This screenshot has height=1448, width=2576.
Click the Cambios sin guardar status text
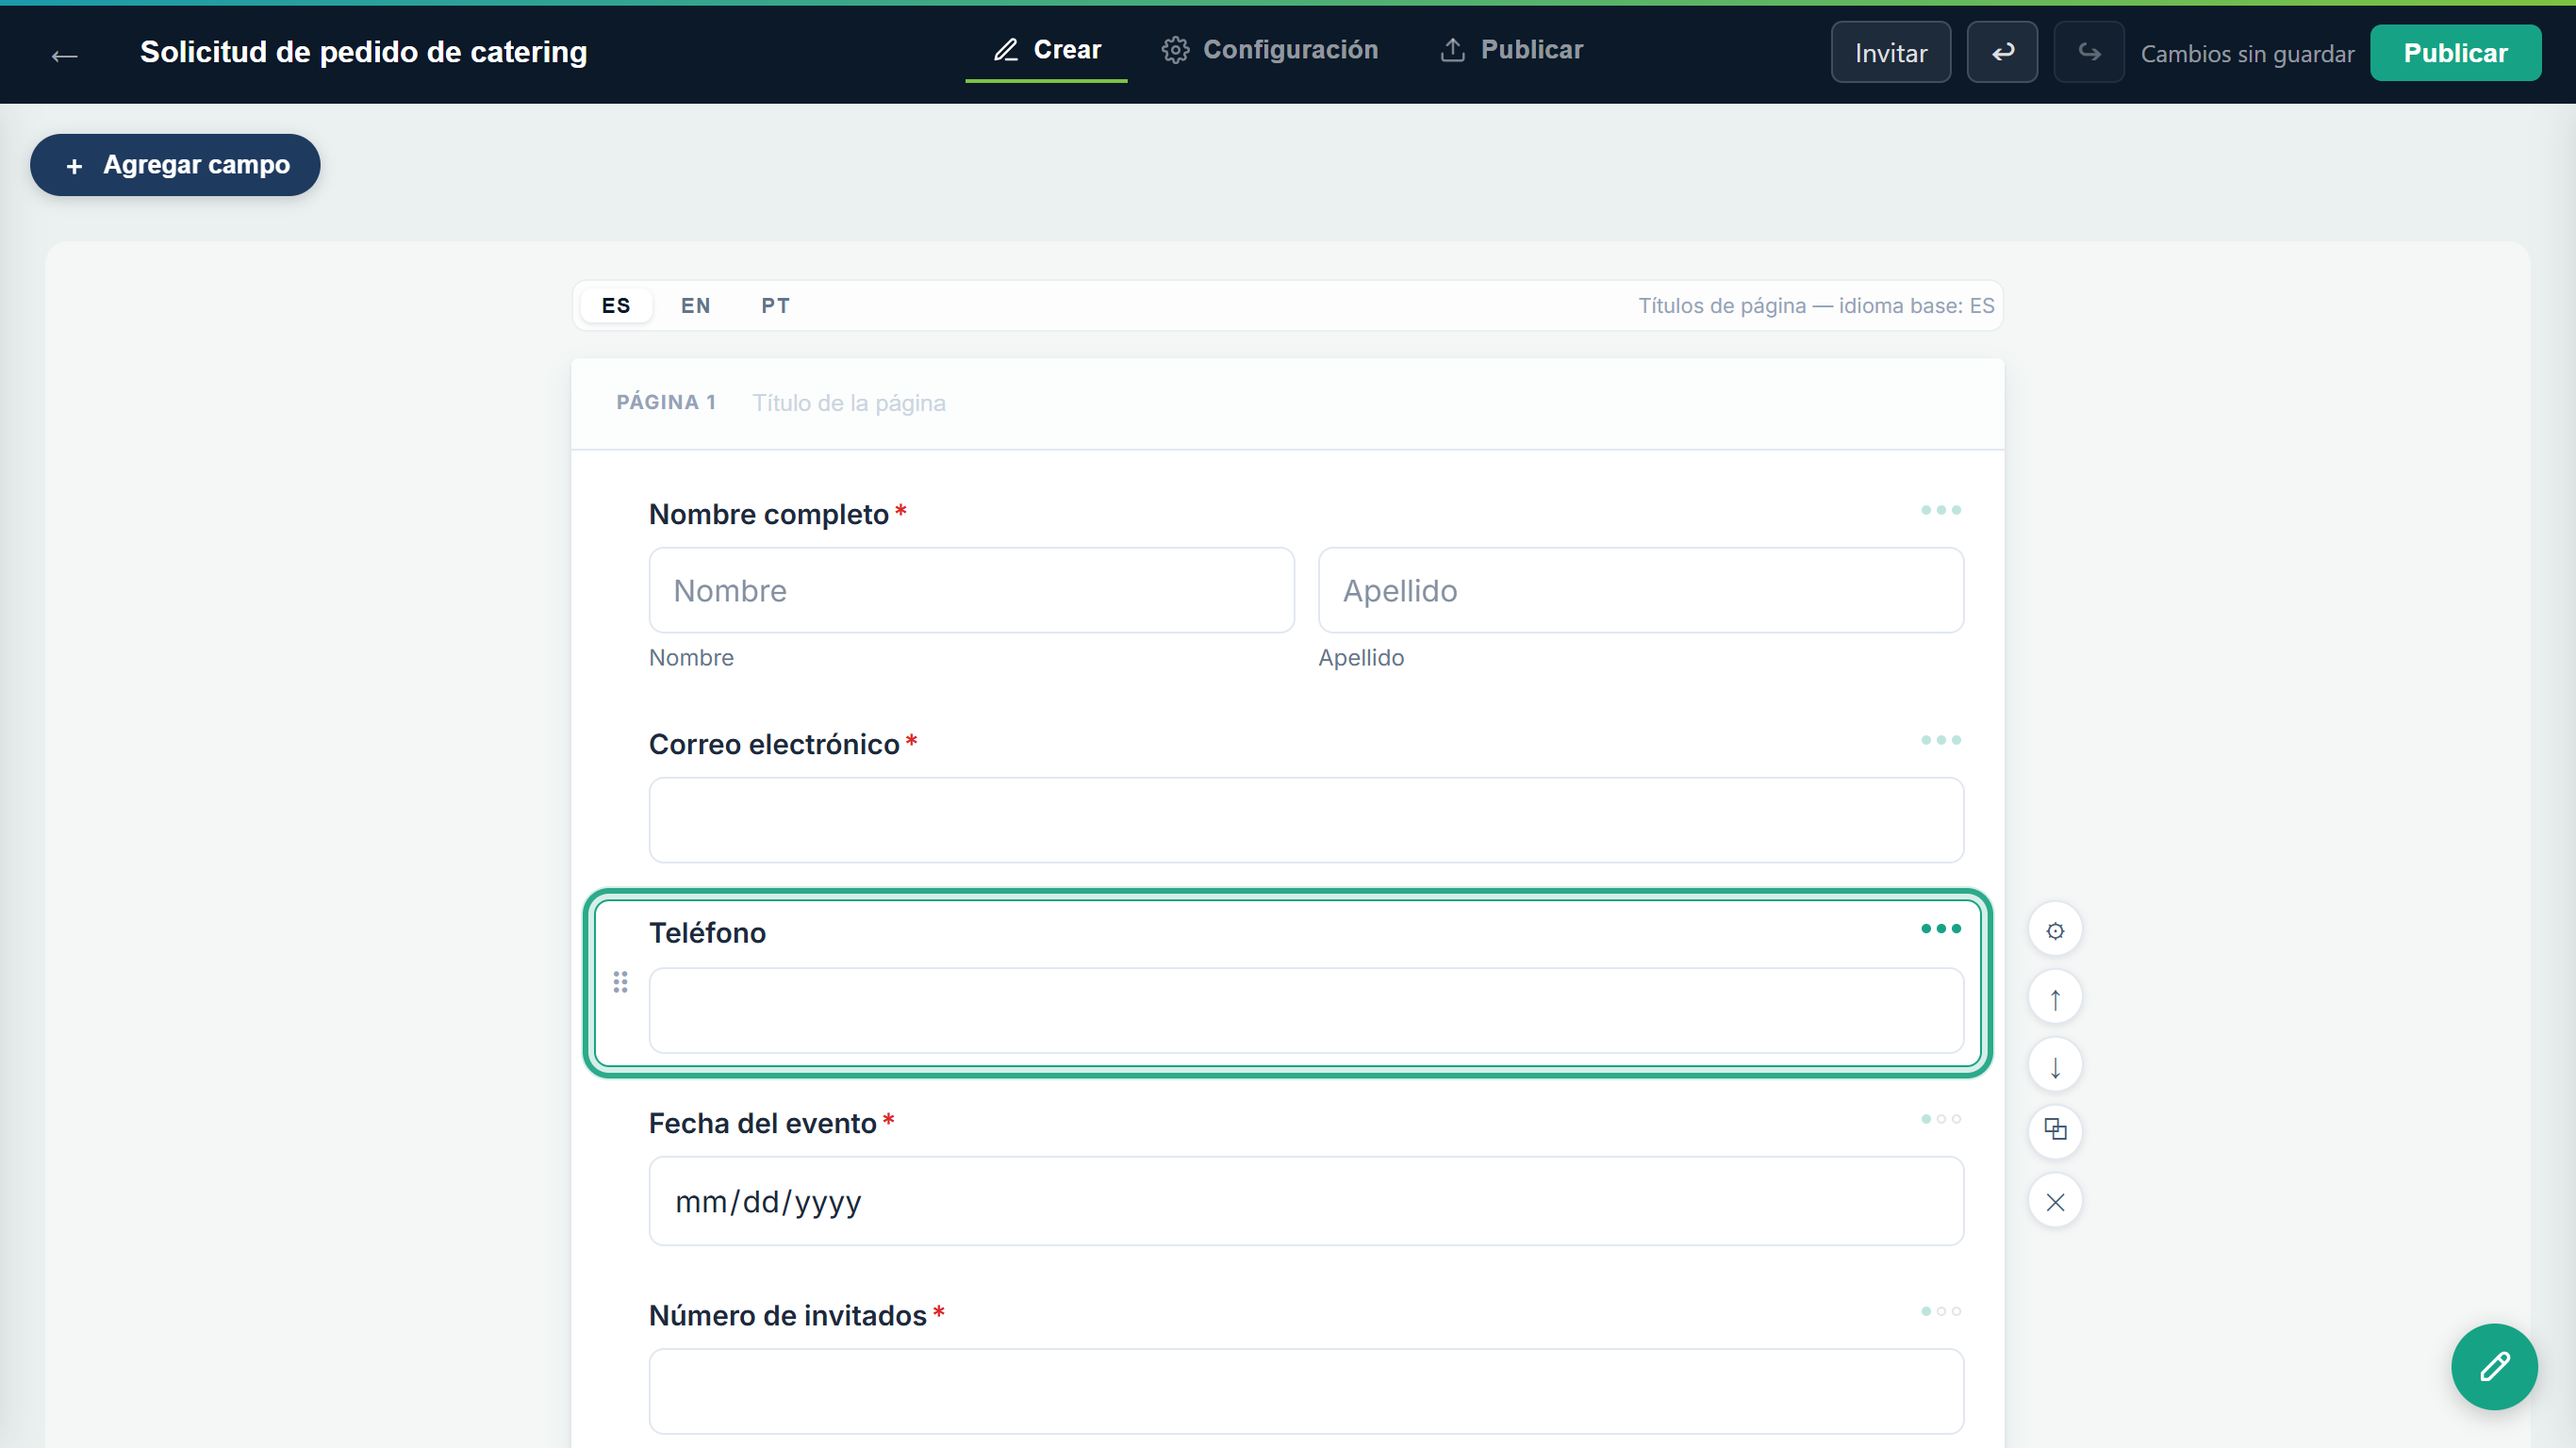(x=2247, y=54)
